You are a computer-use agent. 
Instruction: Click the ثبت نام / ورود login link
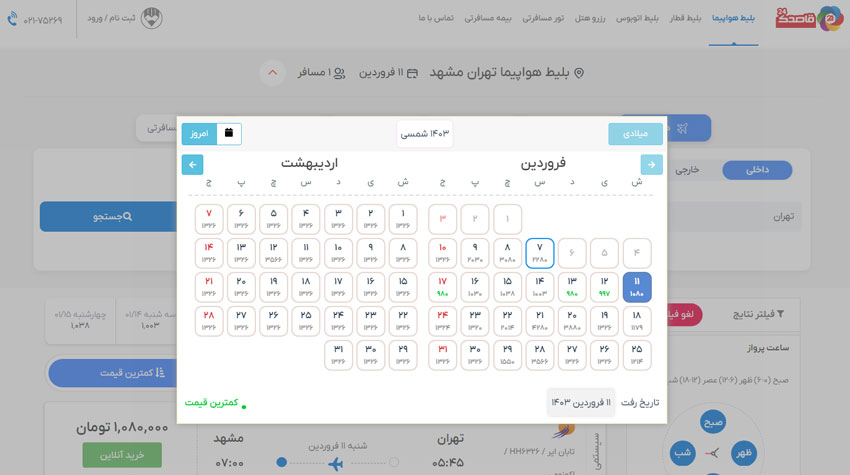point(111,18)
